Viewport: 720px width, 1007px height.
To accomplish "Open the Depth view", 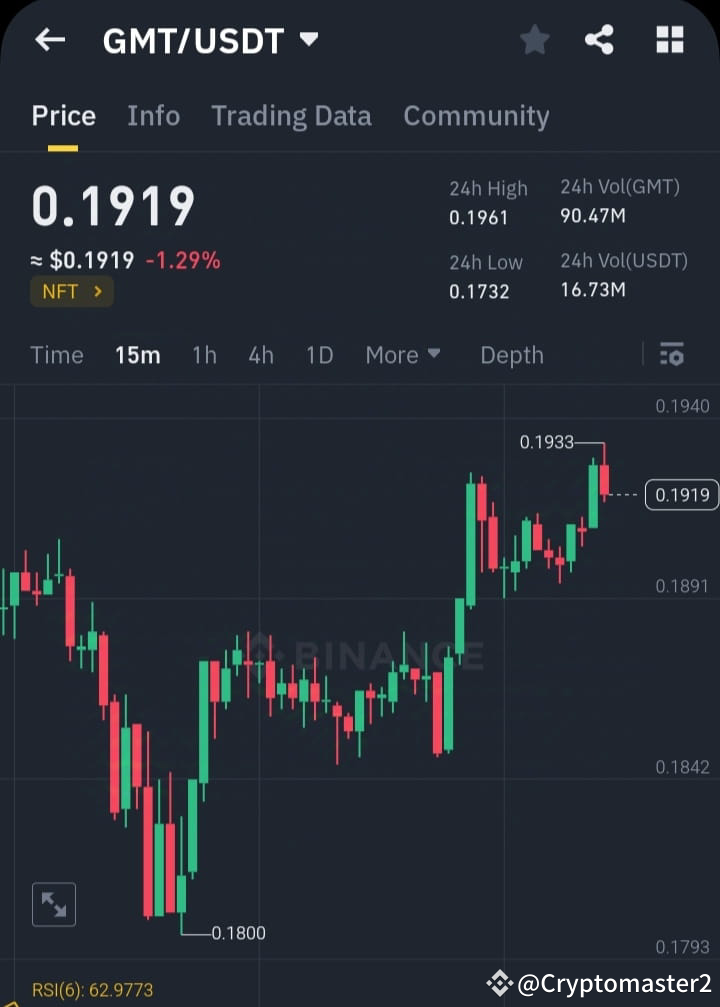I will click(x=511, y=355).
